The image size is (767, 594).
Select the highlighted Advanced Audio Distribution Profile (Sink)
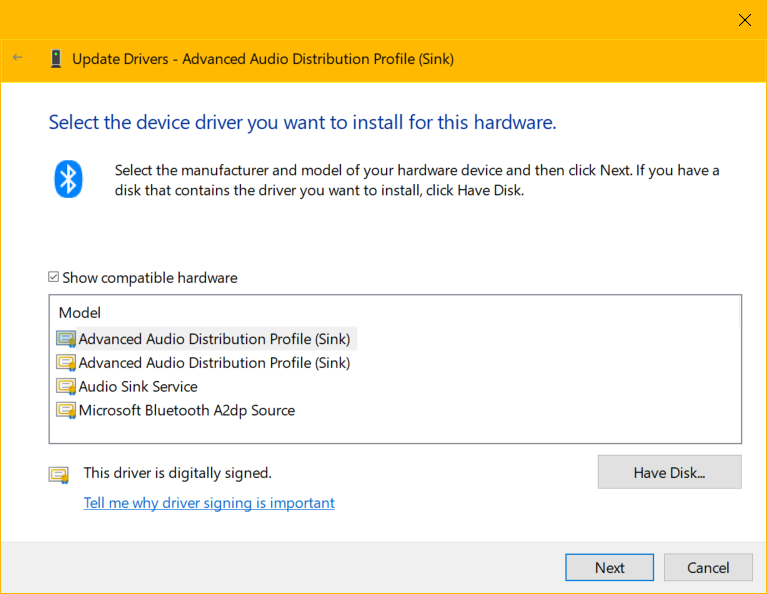214,339
